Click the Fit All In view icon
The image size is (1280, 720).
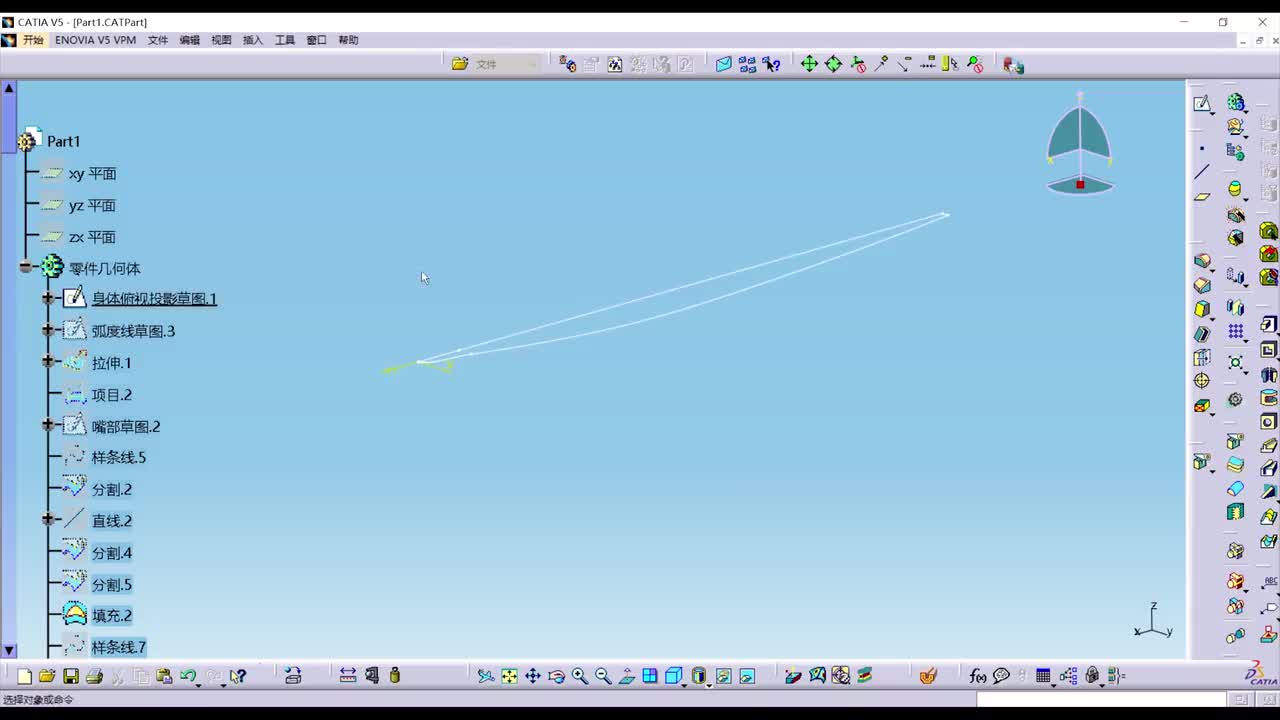(x=509, y=676)
